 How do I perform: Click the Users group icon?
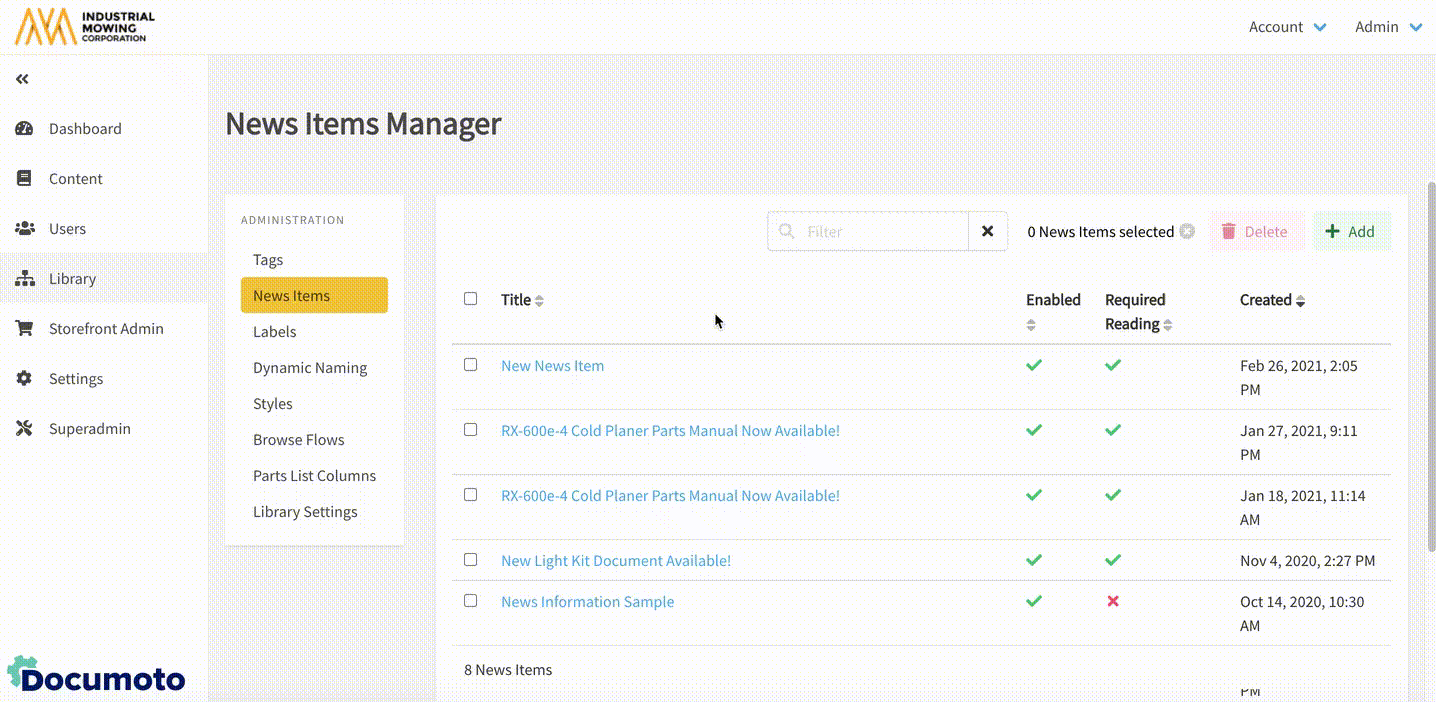pyautogui.click(x=25, y=229)
